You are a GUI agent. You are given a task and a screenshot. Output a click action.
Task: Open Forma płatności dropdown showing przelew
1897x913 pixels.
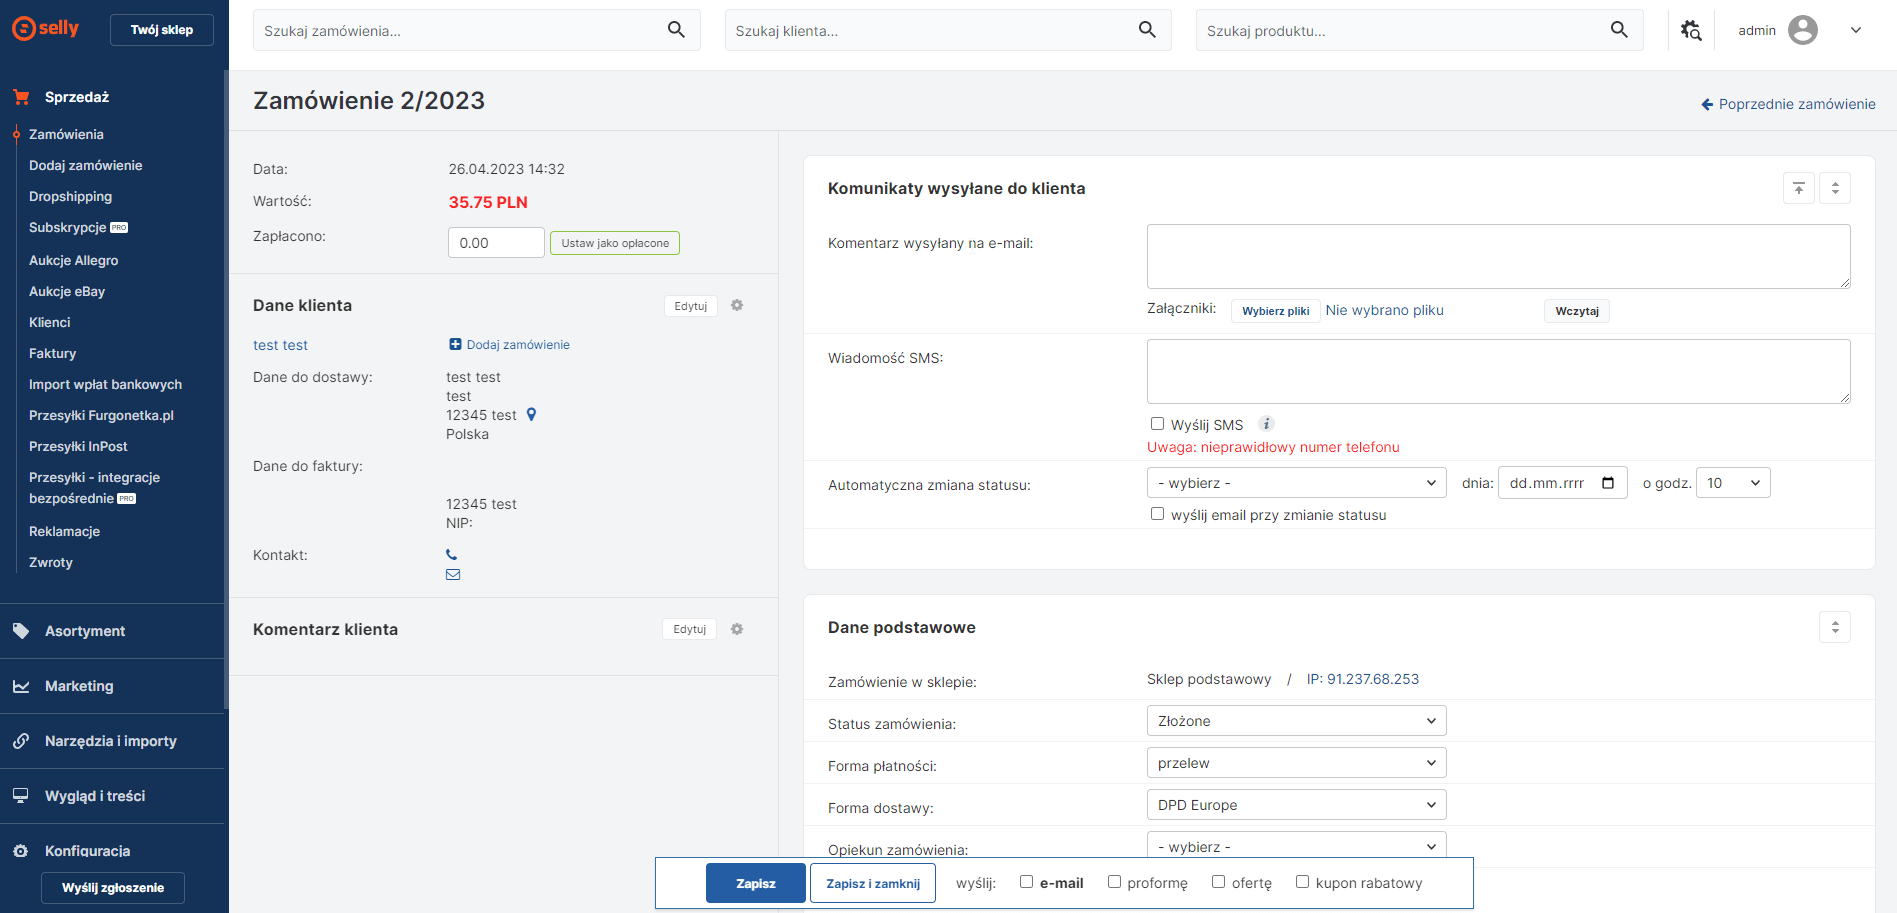1296,763
